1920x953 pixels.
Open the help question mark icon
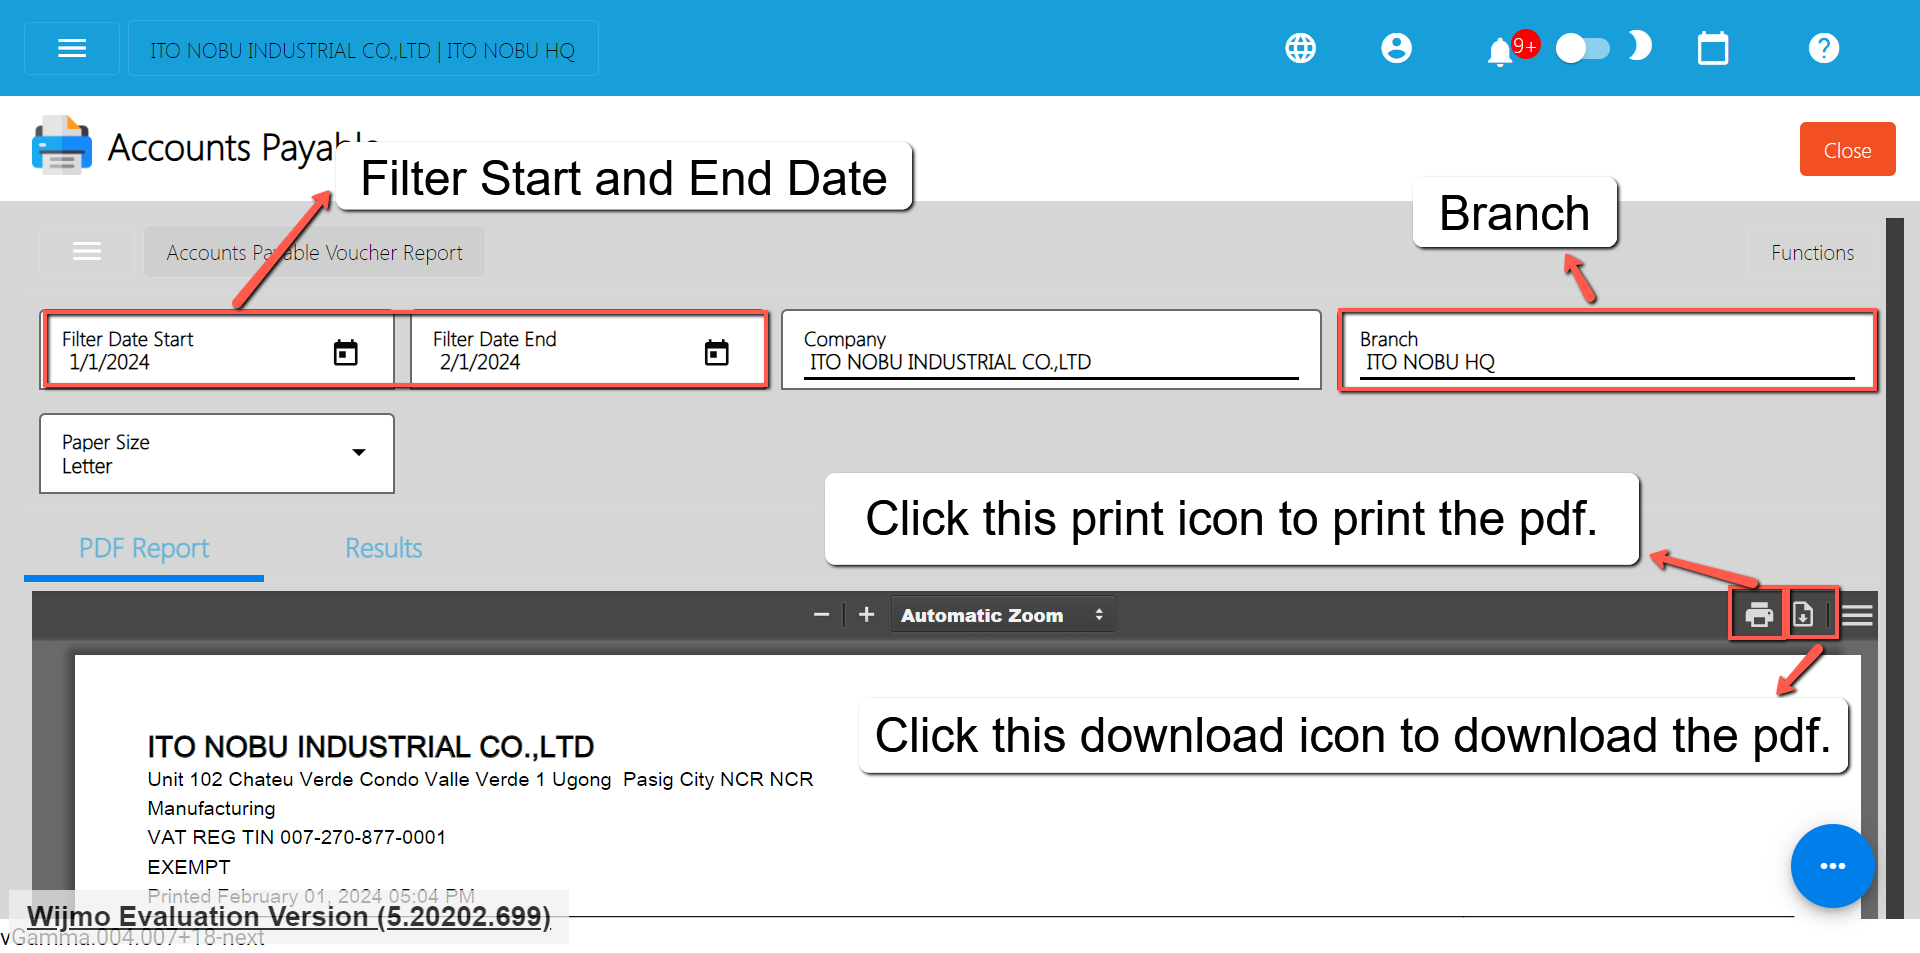click(1824, 48)
